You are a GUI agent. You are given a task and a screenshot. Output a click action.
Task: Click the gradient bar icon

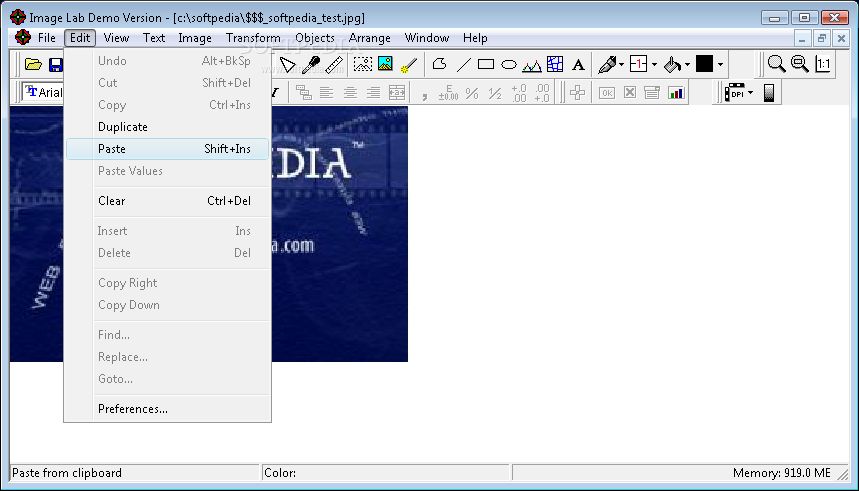769,93
